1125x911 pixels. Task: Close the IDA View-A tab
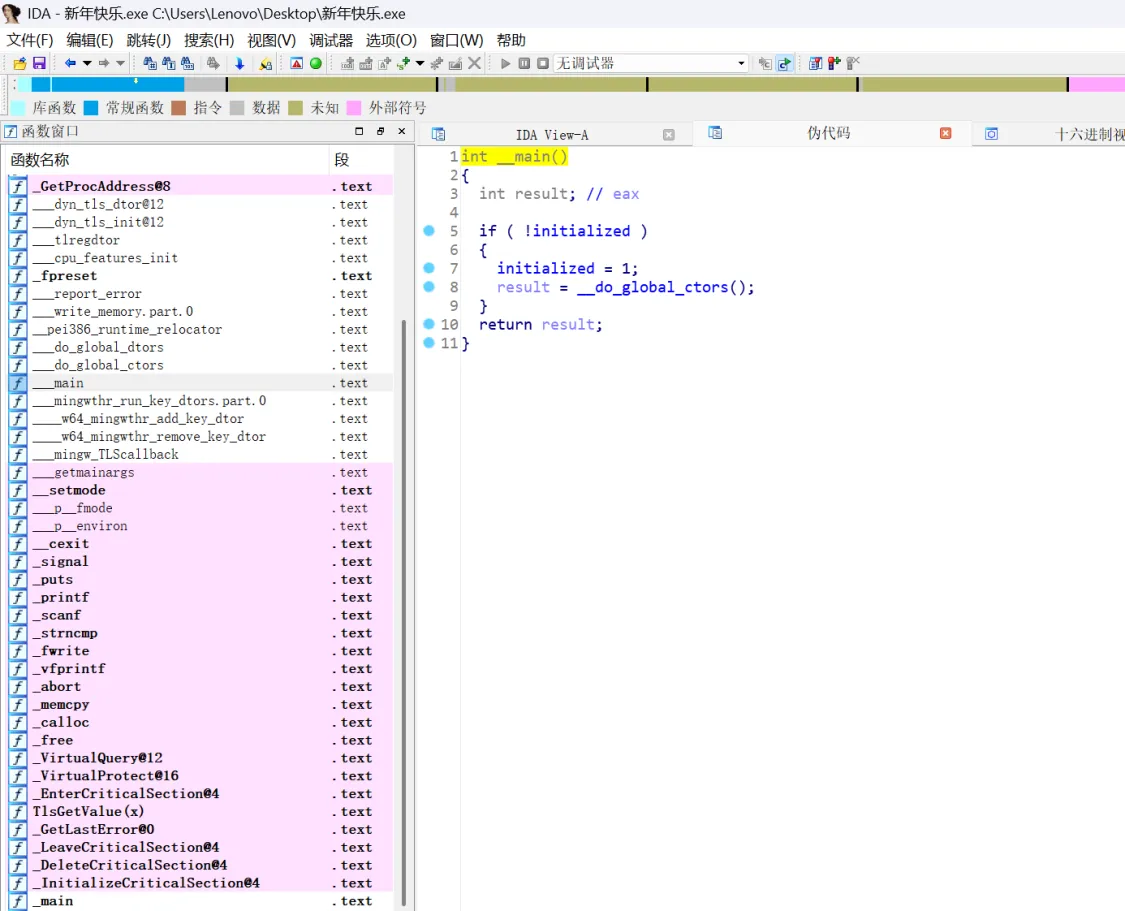[x=669, y=135]
